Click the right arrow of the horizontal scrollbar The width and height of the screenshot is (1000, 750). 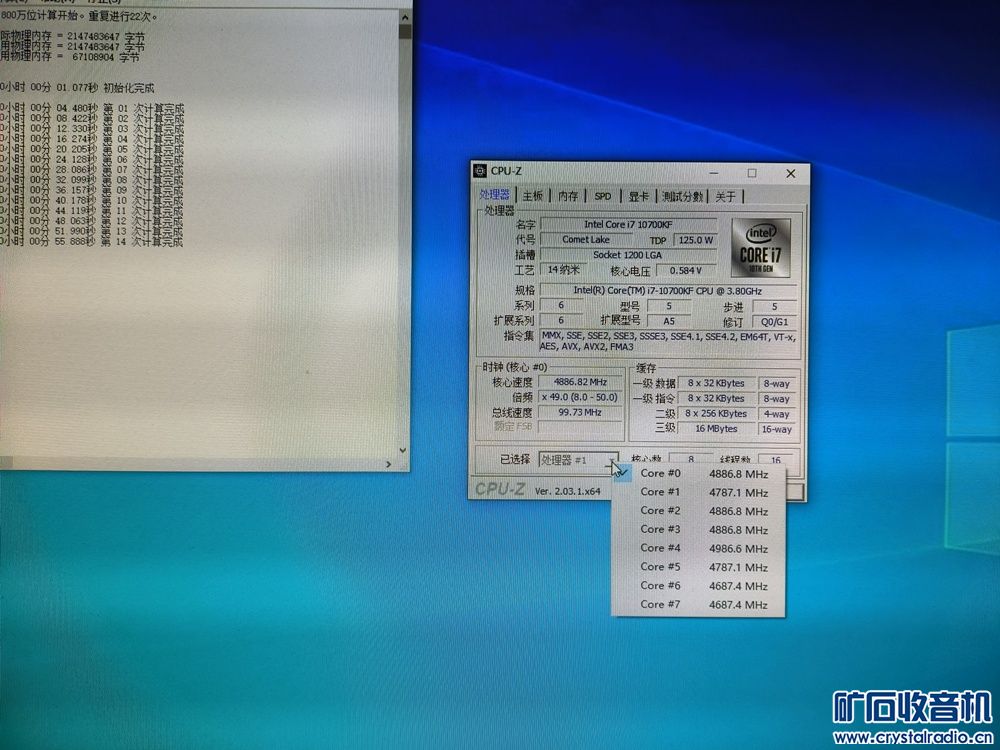pyautogui.click(x=389, y=464)
